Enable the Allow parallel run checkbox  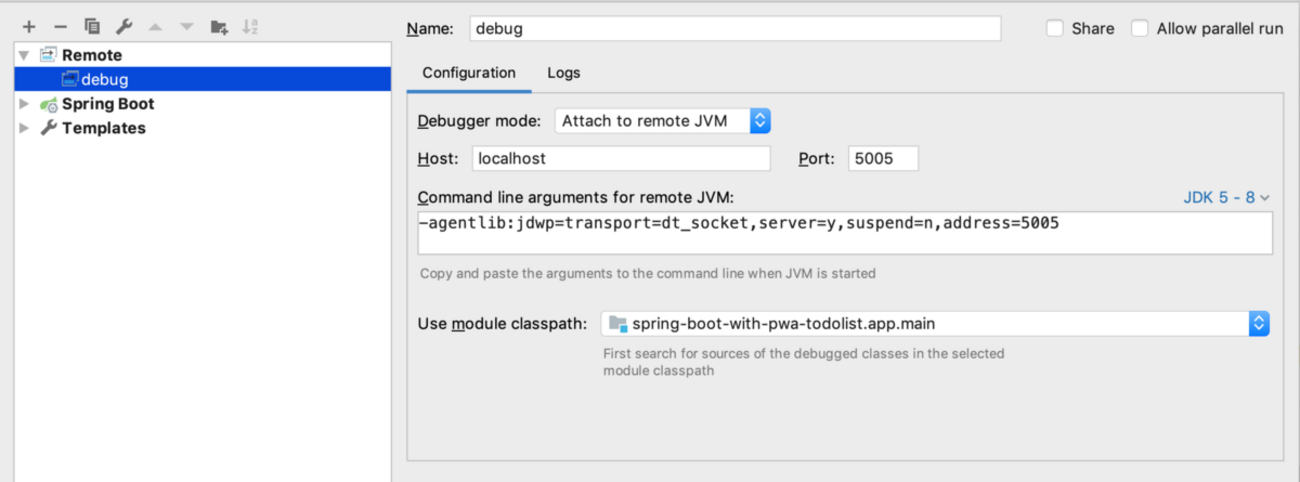(1140, 29)
